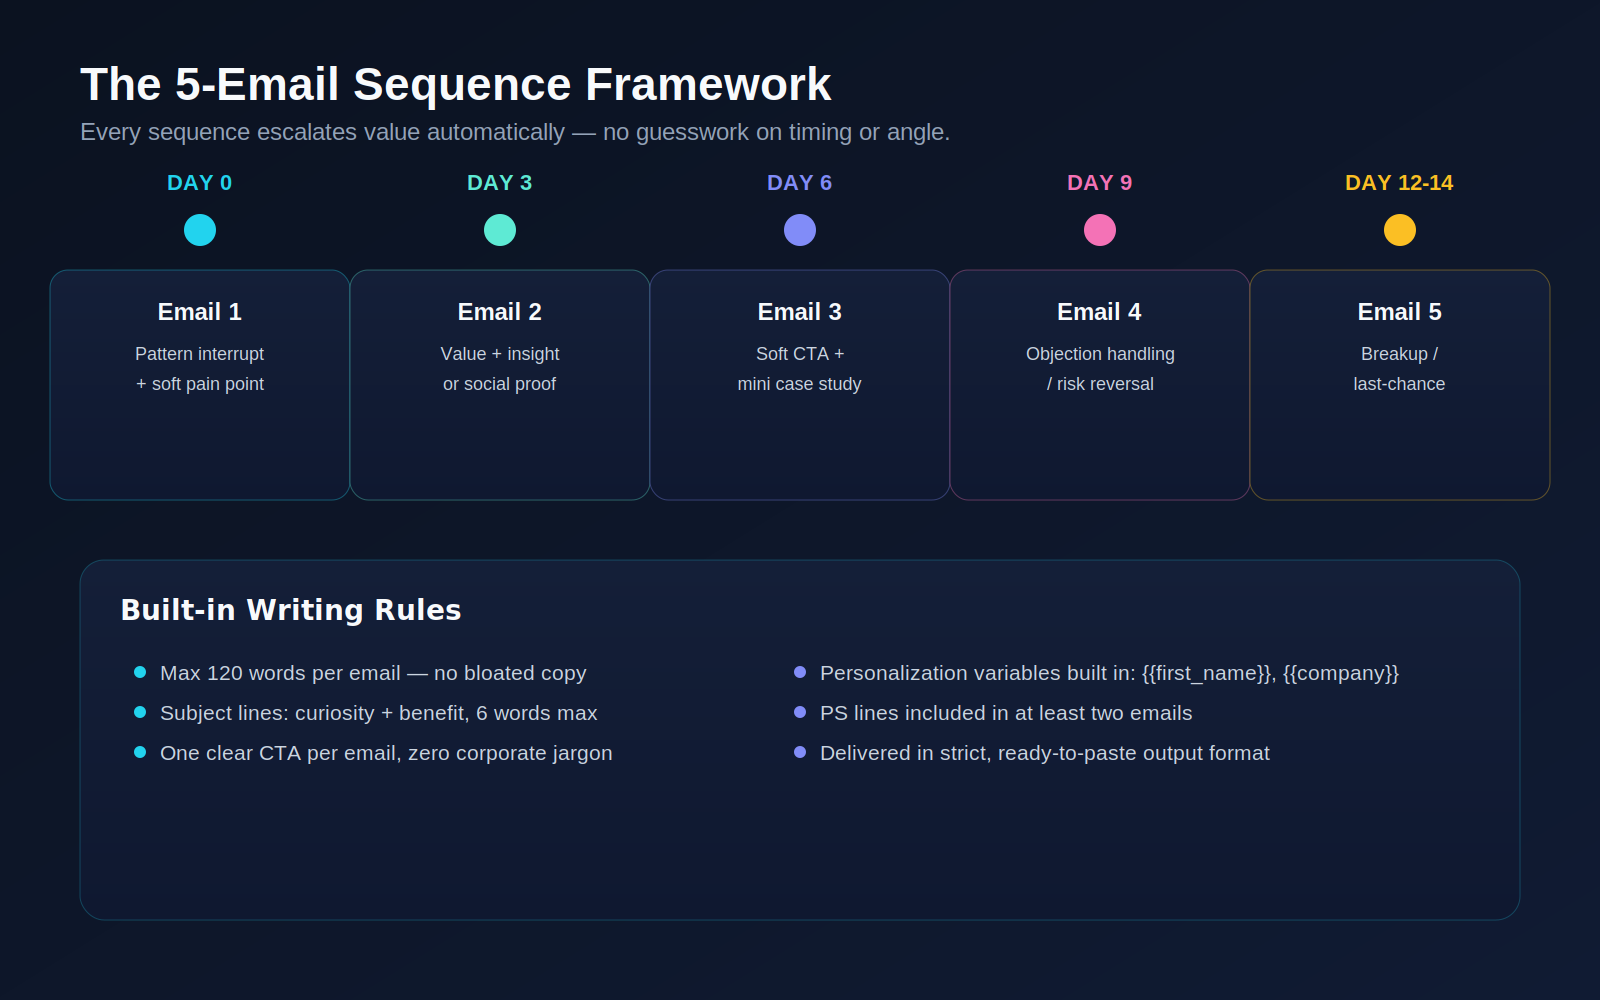Click the 'Delivered in strict, ready-to-paste' rule
This screenshot has height=1000, width=1600.
click(x=1045, y=753)
